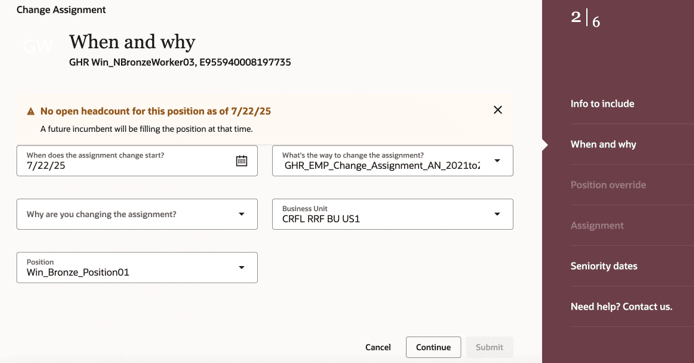Select the When and why step
Viewport: 694px width, 363px height.
(x=603, y=144)
